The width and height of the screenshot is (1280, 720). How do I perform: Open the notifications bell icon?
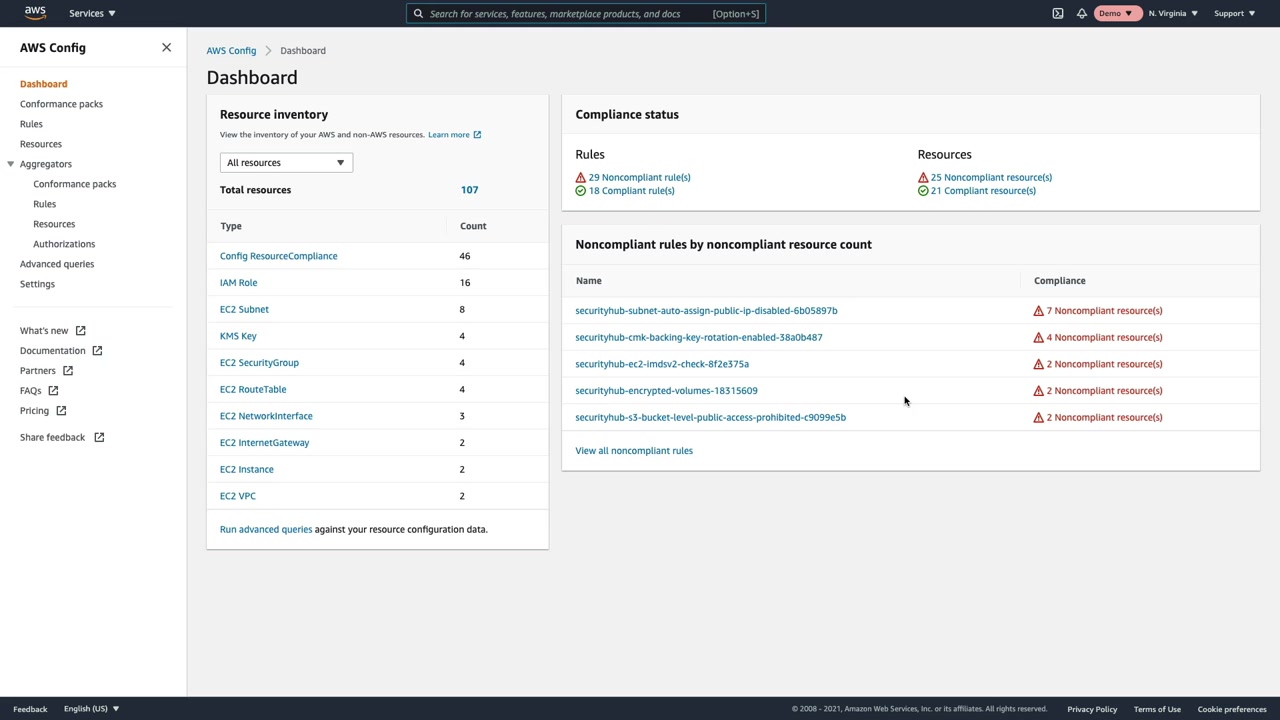[x=1082, y=14]
